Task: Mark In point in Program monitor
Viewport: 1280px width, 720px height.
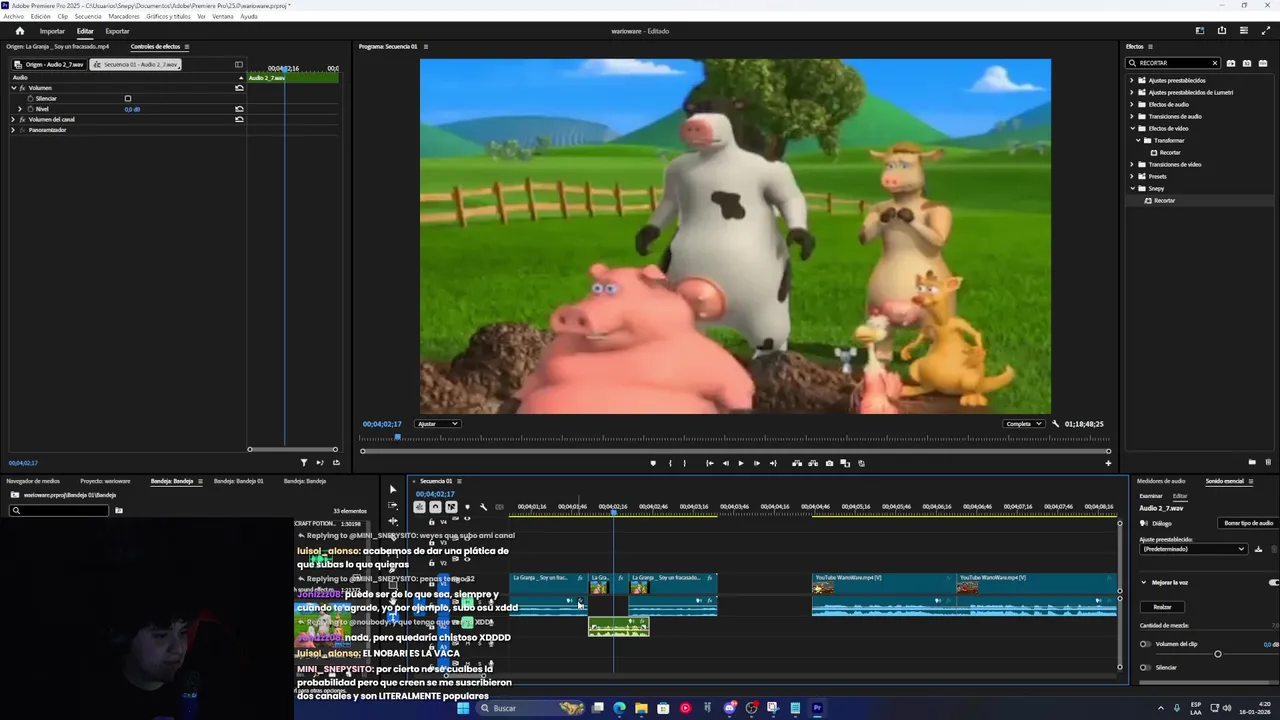Action: click(x=670, y=463)
